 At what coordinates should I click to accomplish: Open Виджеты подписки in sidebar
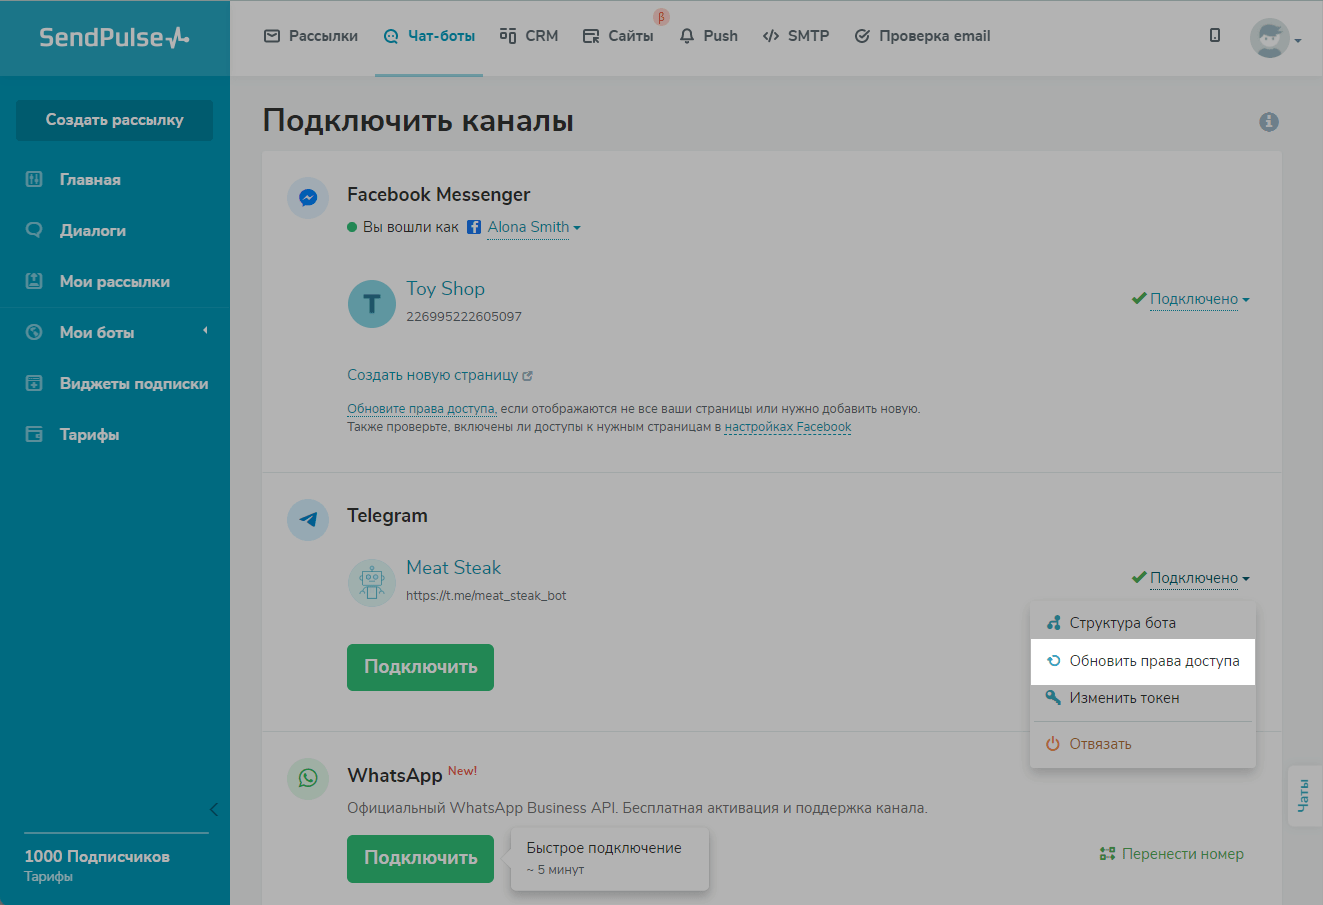pyautogui.click(x=134, y=384)
